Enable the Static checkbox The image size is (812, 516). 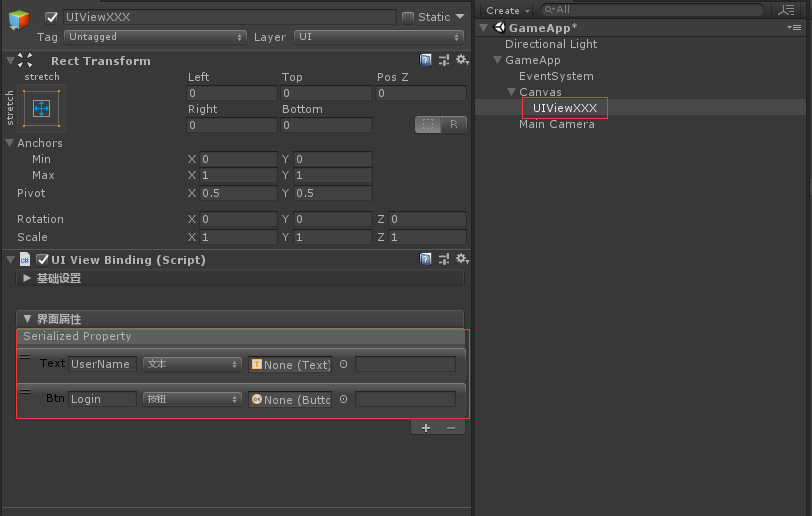coord(408,17)
